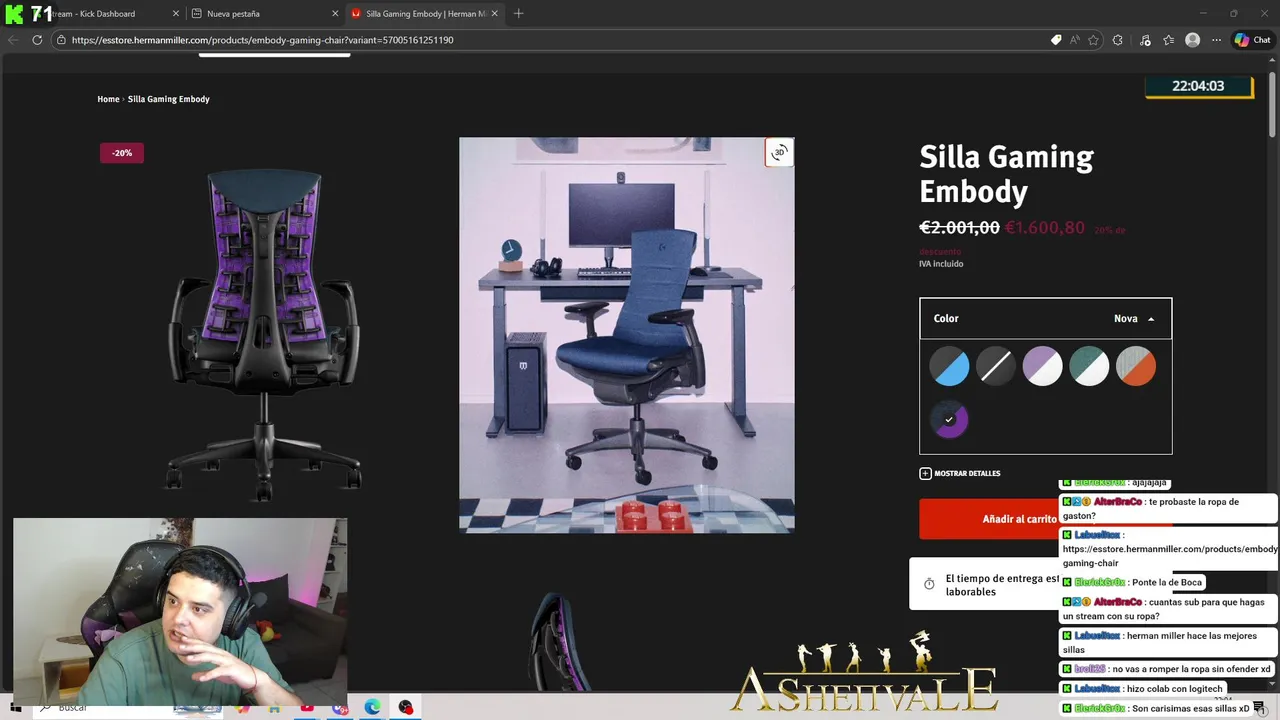Open the YouTube taskbar icon
Image resolution: width=1280 pixels, height=720 pixels.
click(307, 707)
